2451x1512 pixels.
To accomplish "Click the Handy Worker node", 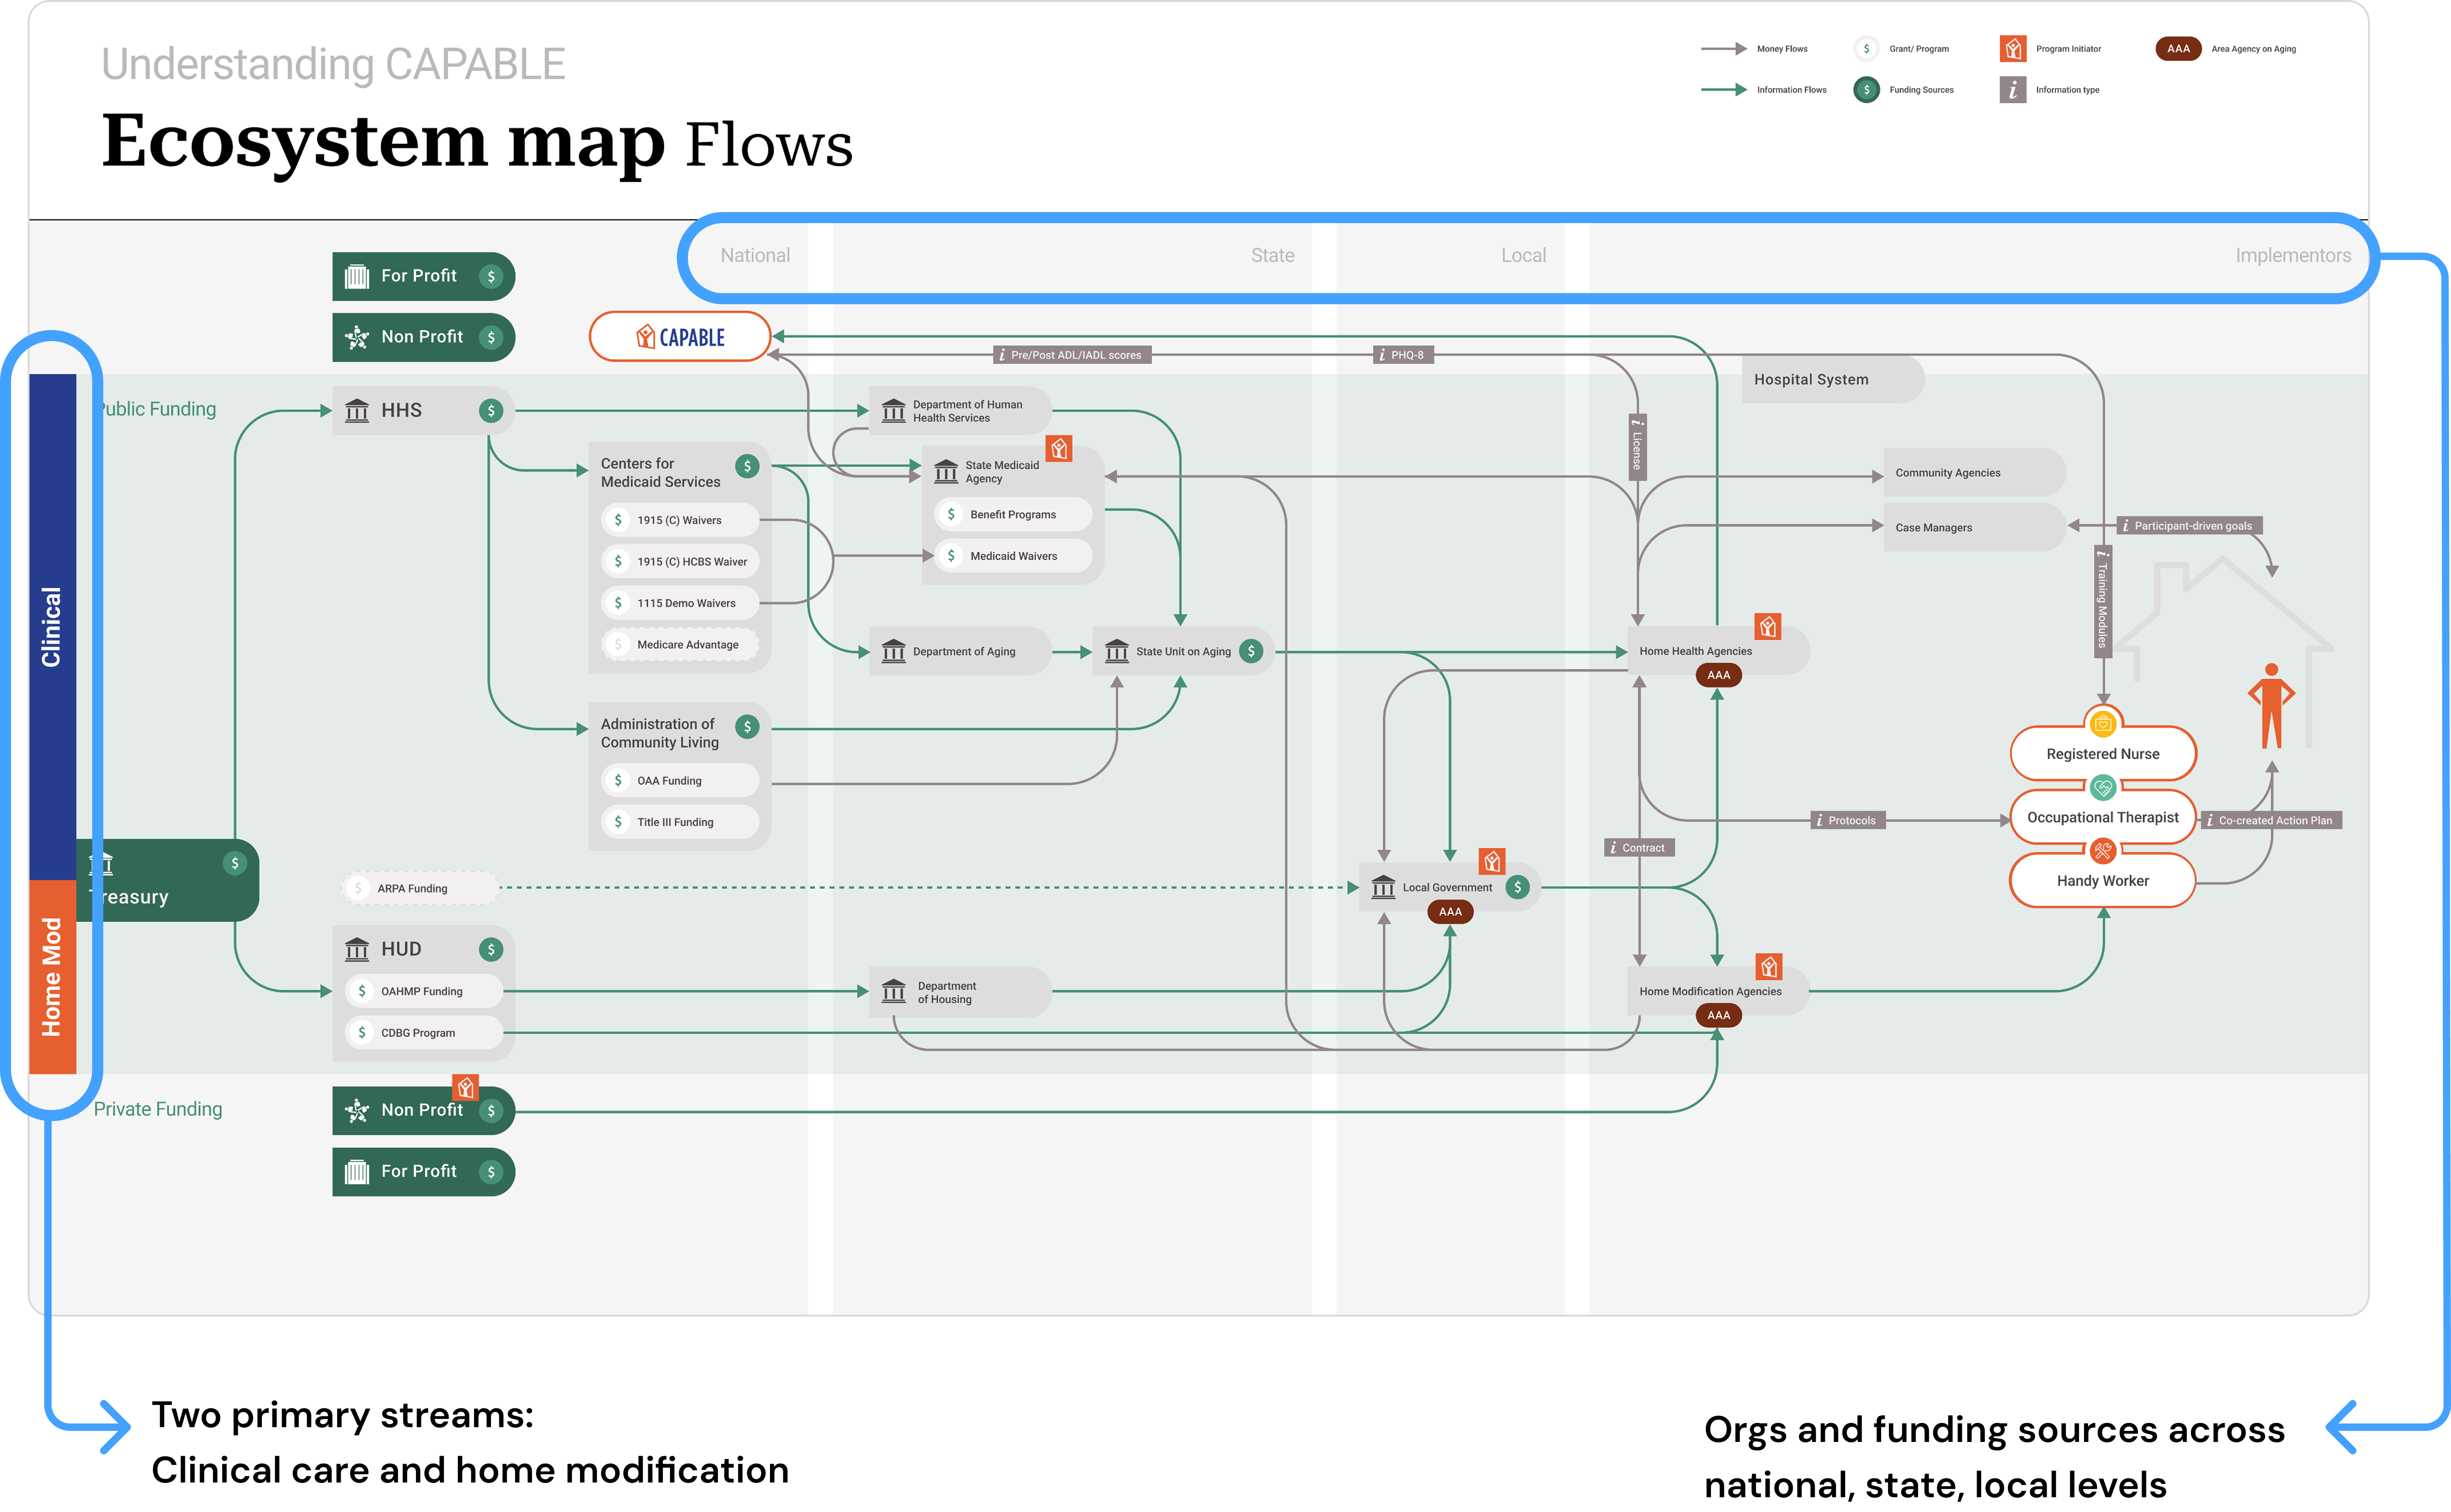I will [x=2102, y=881].
